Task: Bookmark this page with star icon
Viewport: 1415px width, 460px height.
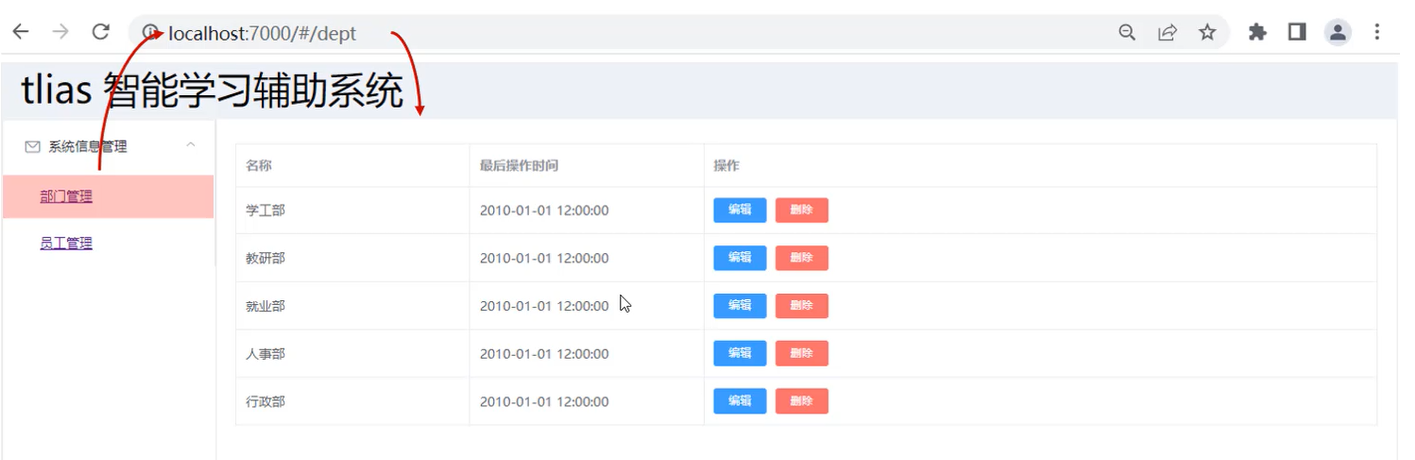Action: click(x=1207, y=33)
